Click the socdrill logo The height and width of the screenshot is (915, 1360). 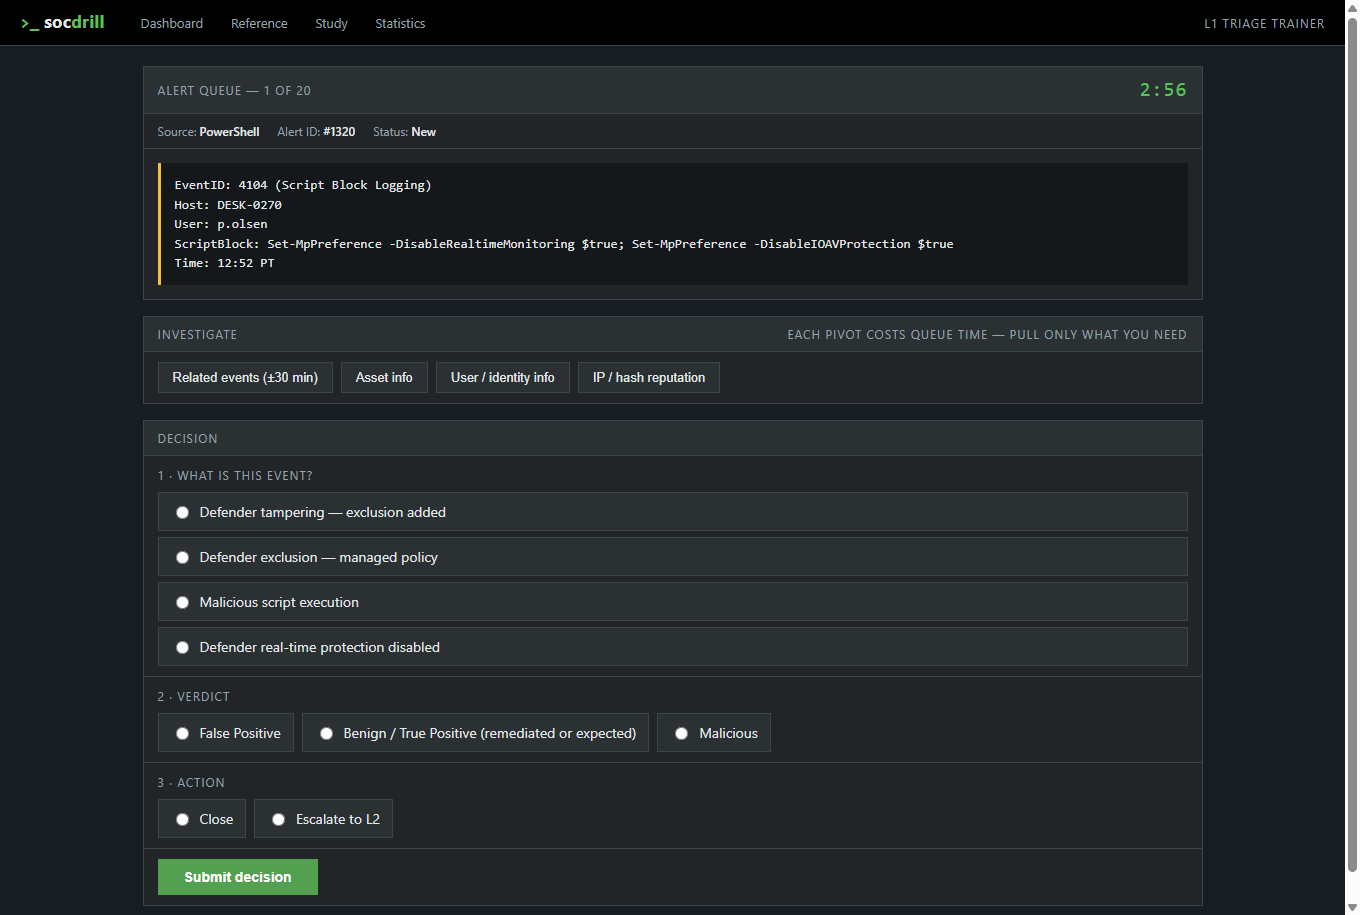click(x=62, y=22)
